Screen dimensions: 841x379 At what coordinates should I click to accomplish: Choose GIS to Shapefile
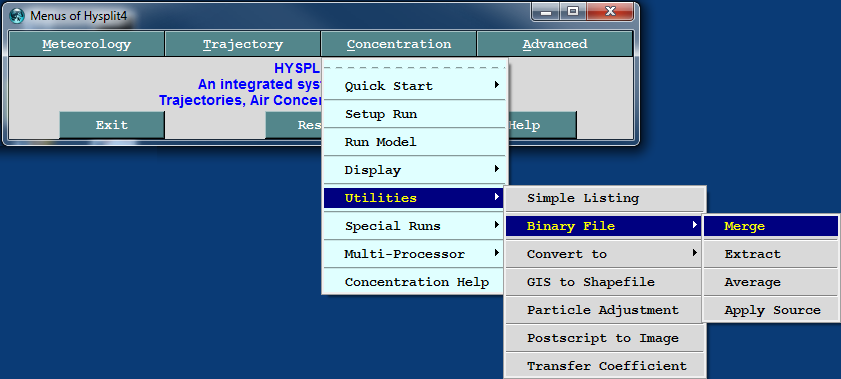(x=604, y=281)
